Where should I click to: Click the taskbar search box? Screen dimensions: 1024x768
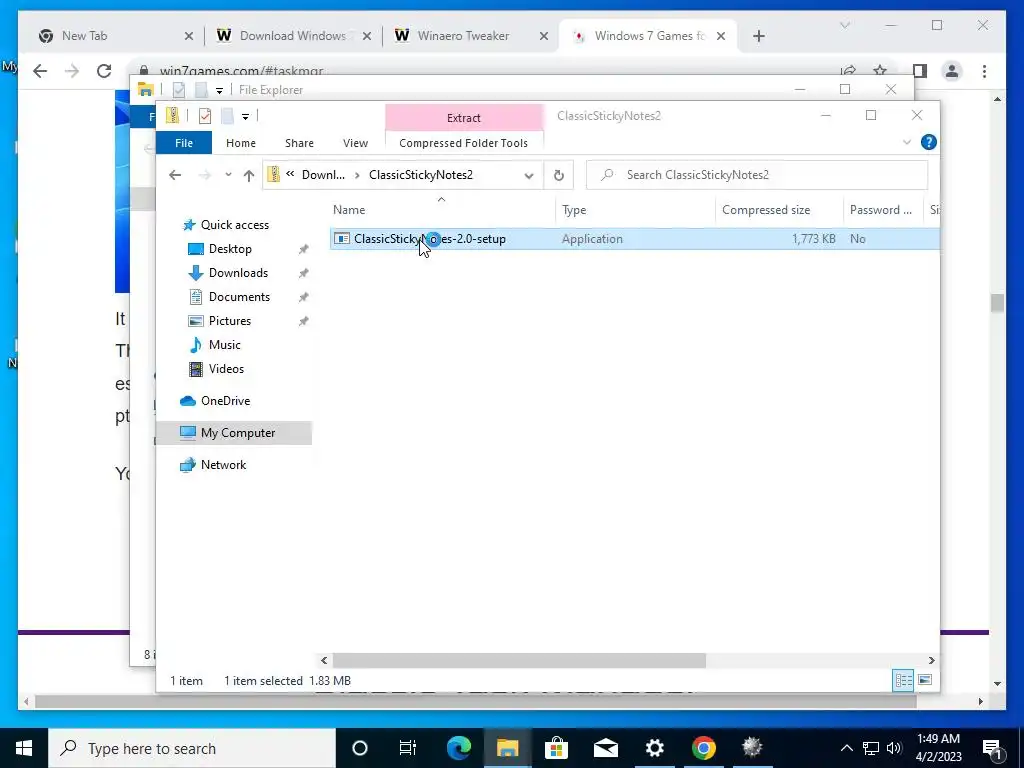(192, 748)
